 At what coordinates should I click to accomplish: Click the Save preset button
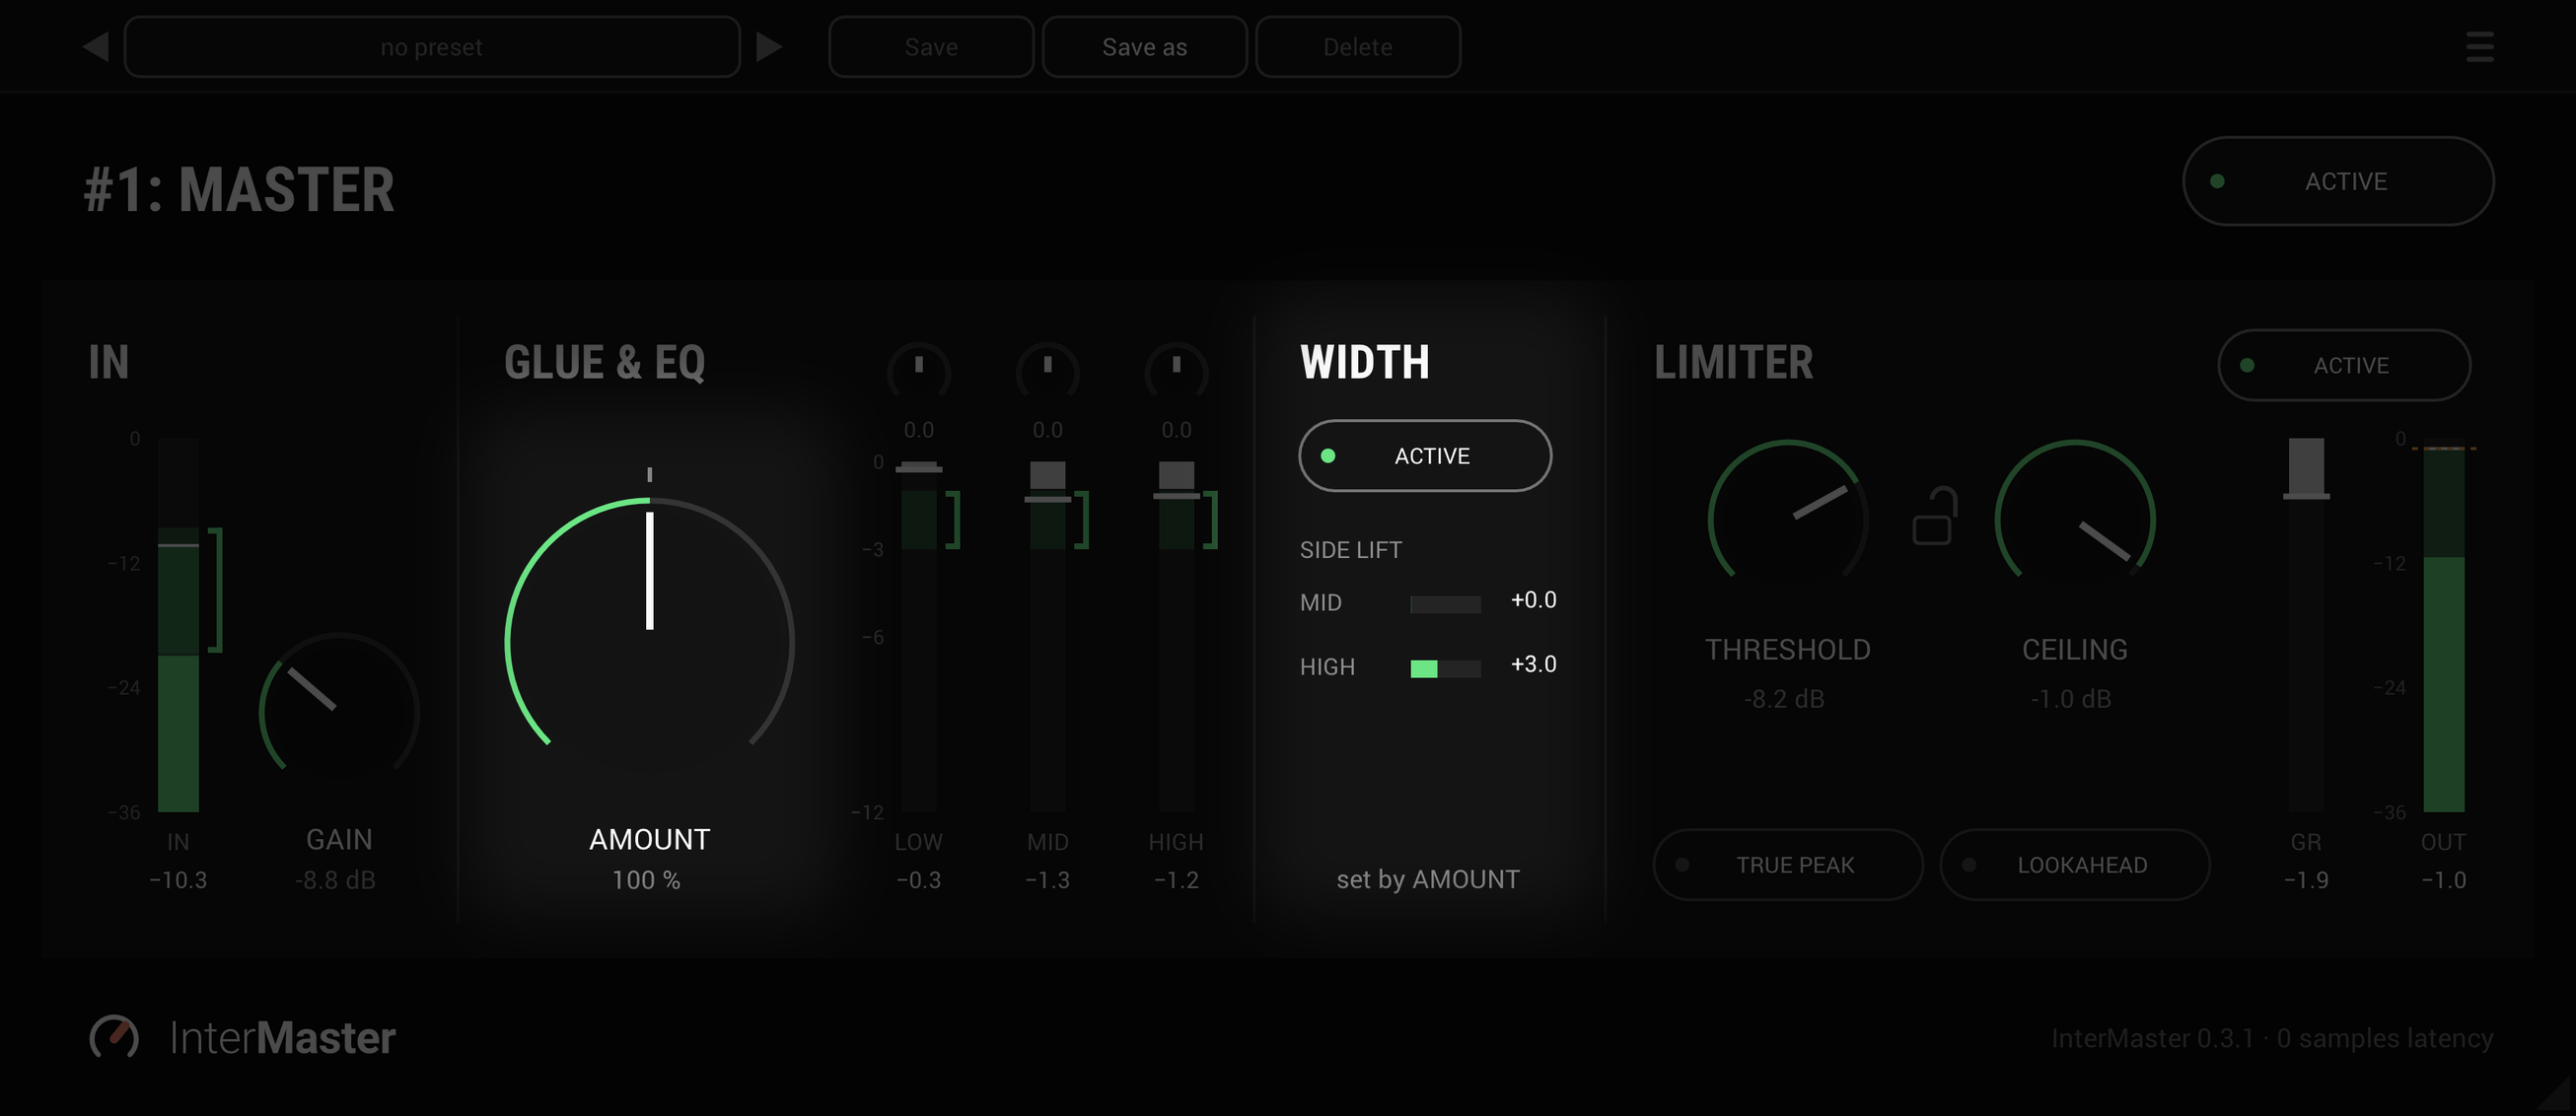931,46
